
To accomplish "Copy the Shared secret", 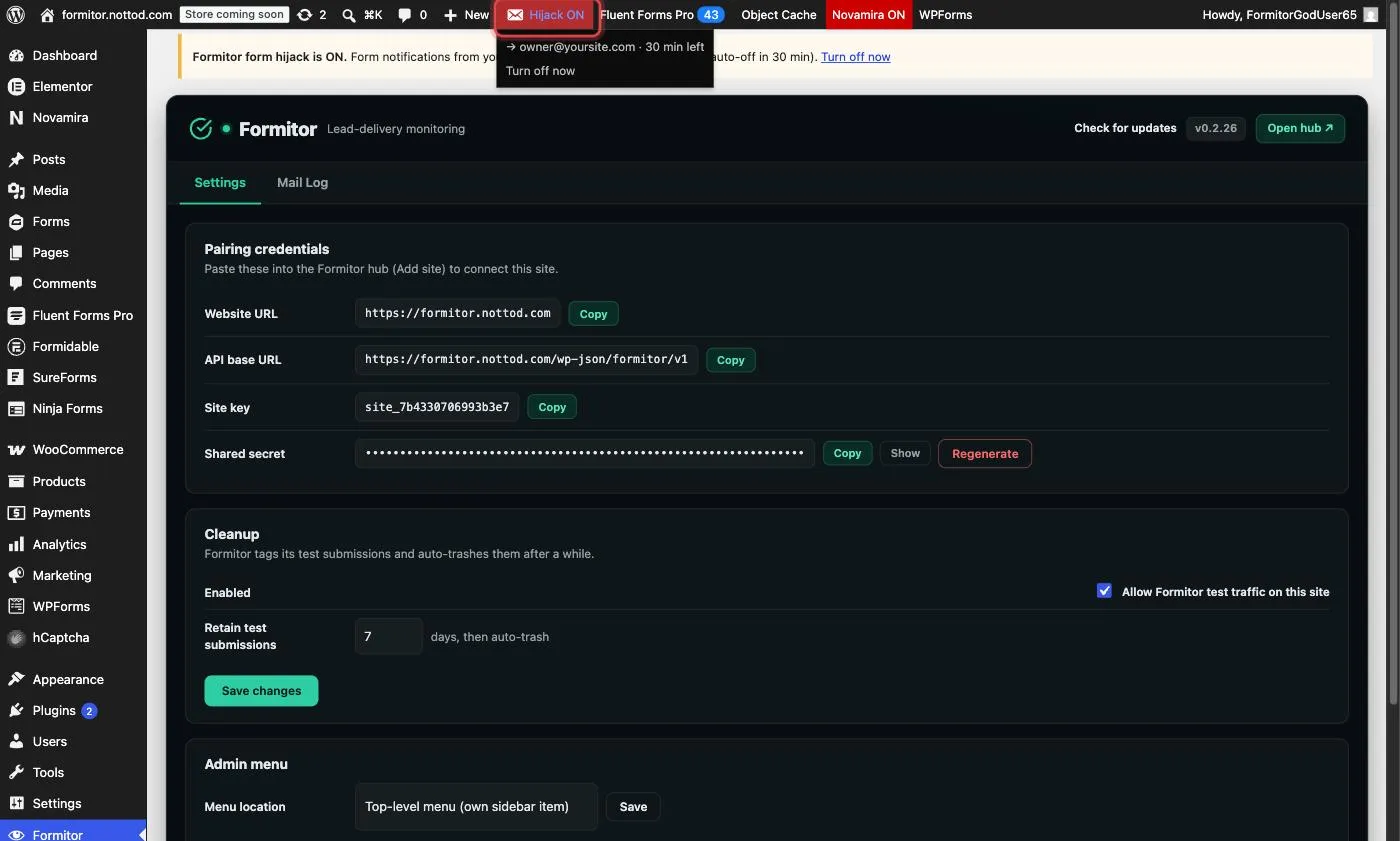I will click(847, 453).
